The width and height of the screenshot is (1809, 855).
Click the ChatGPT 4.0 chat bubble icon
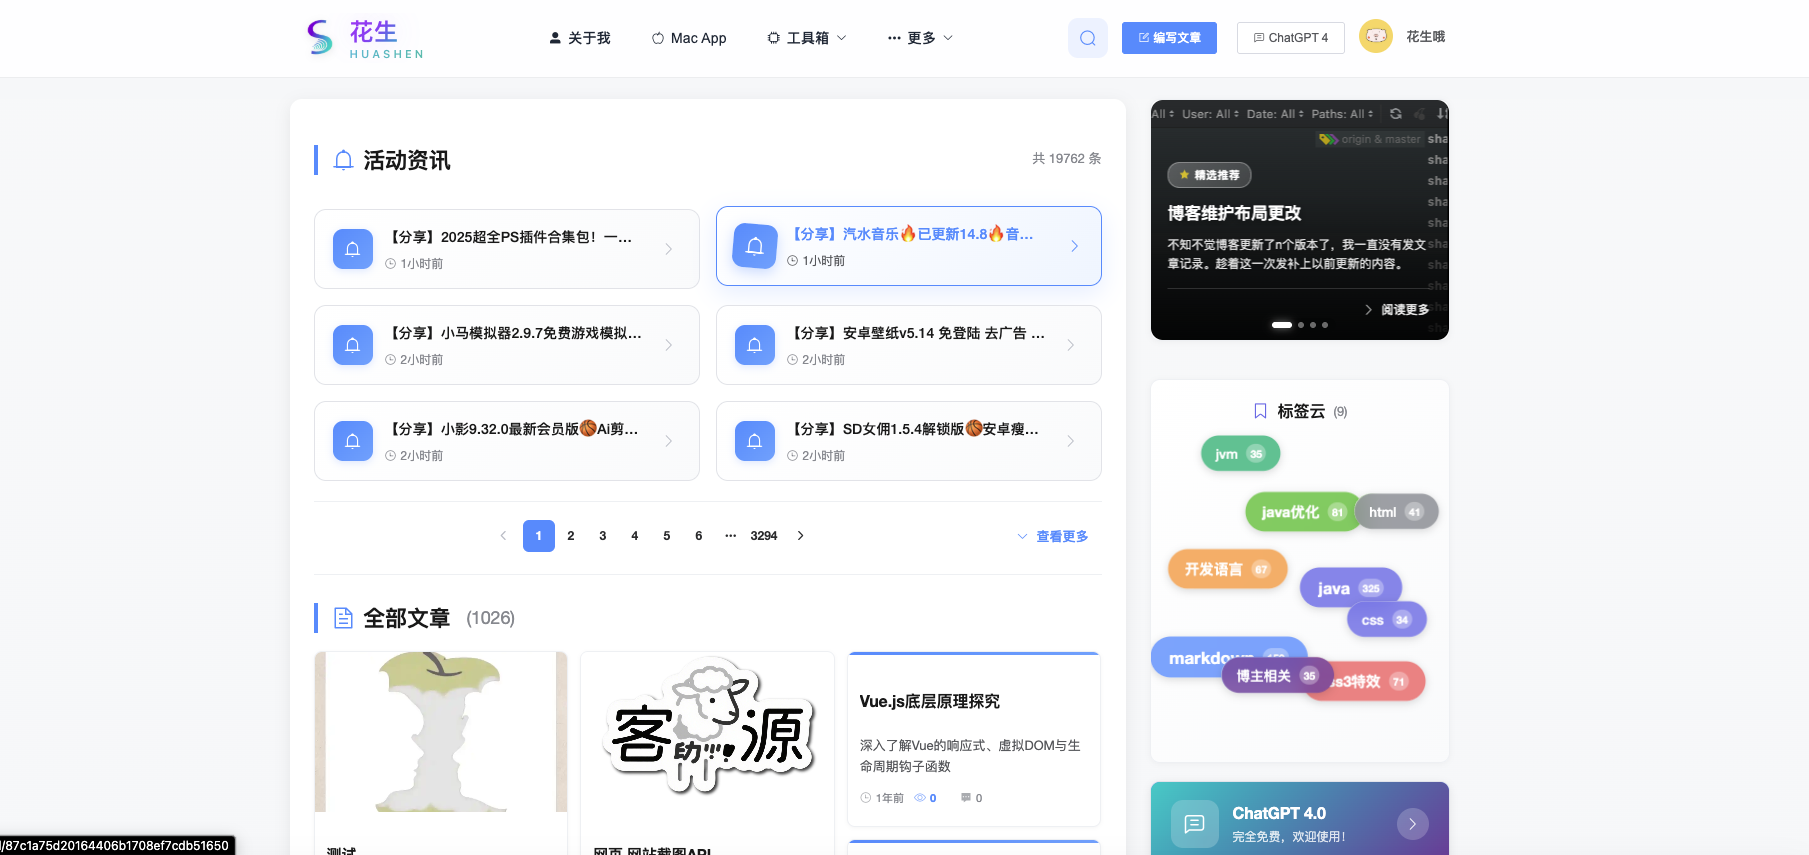(1194, 824)
